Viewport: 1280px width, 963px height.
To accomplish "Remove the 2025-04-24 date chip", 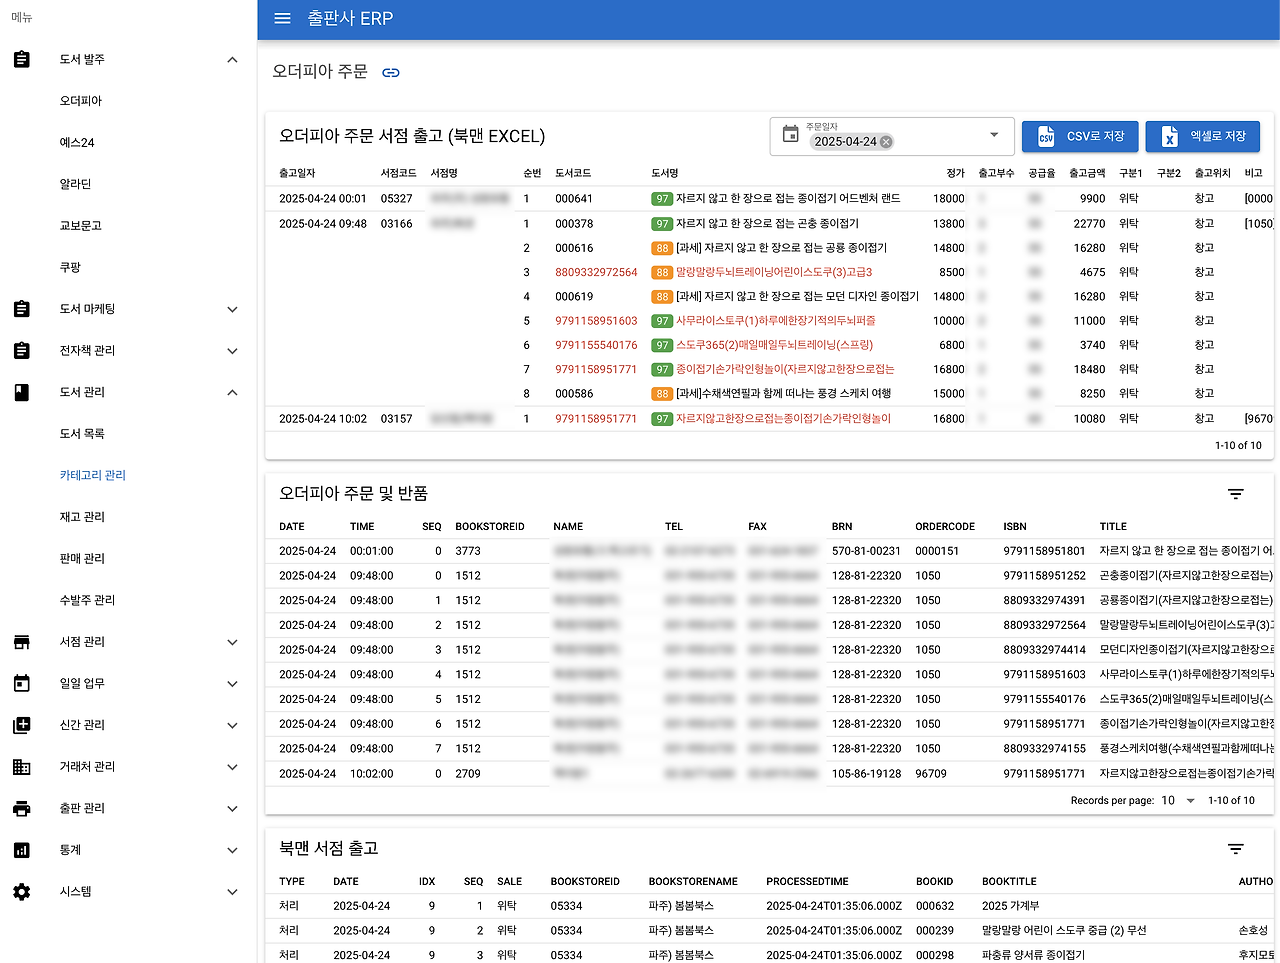I will click(x=886, y=142).
